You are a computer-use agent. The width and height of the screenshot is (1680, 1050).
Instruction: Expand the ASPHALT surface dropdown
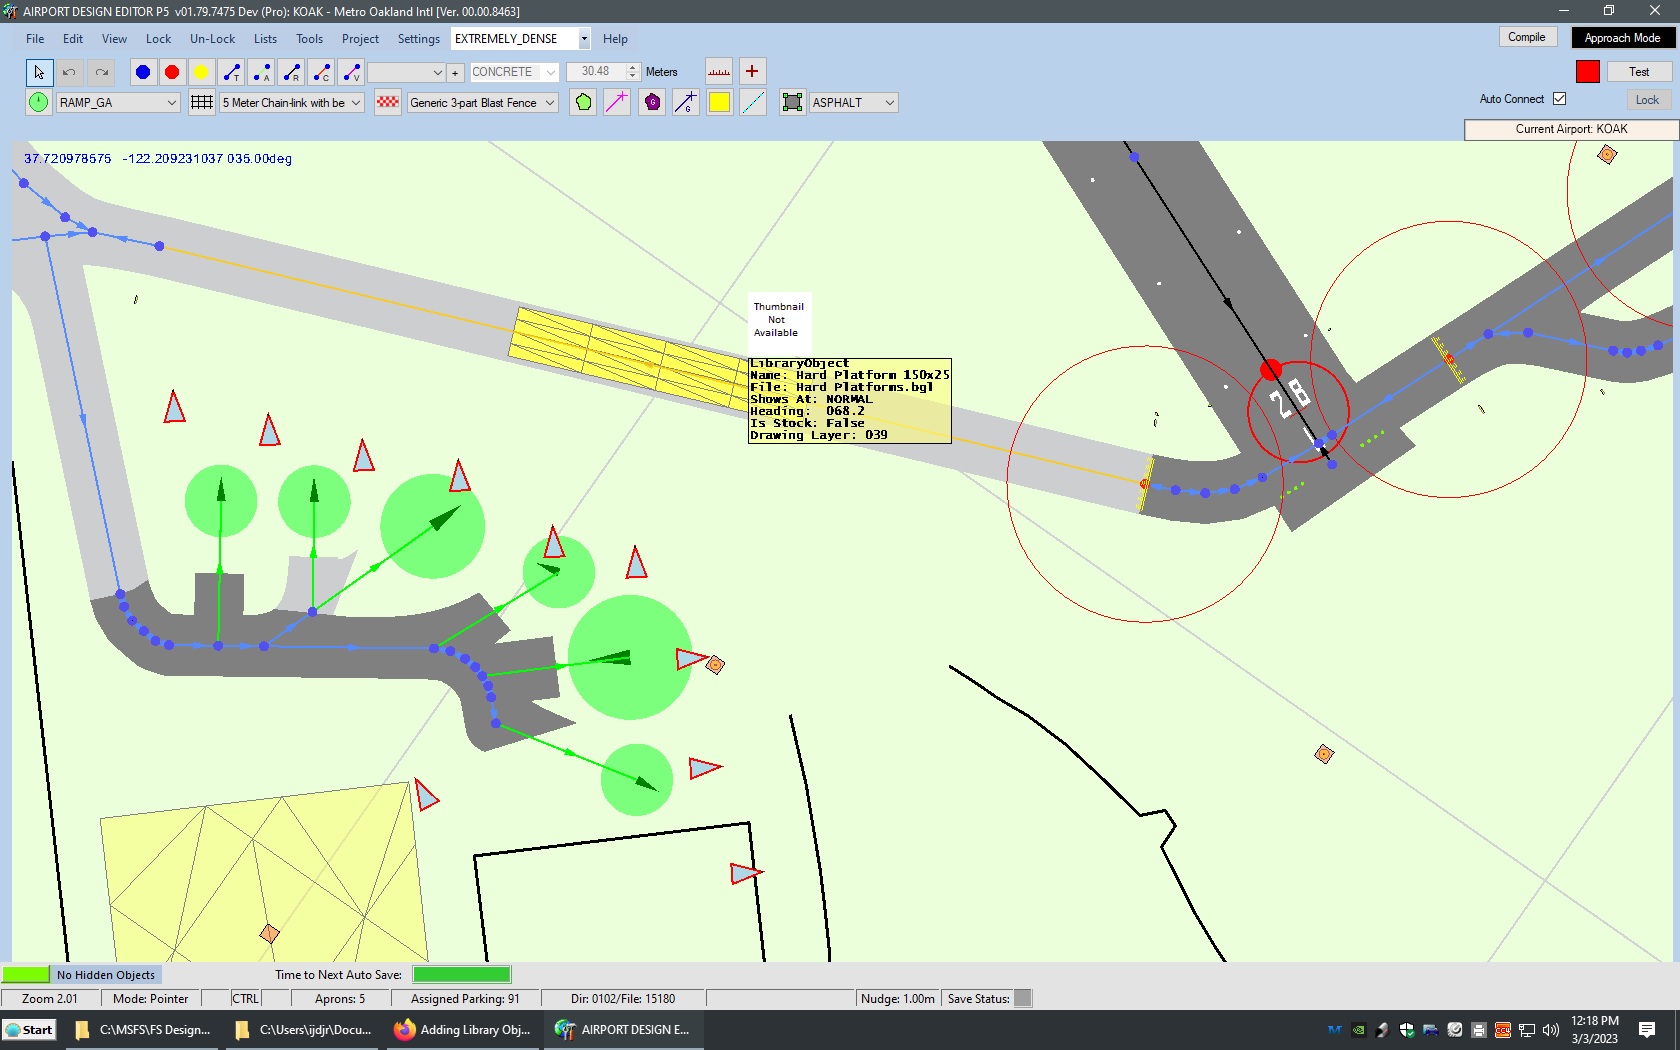pos(889,103)
